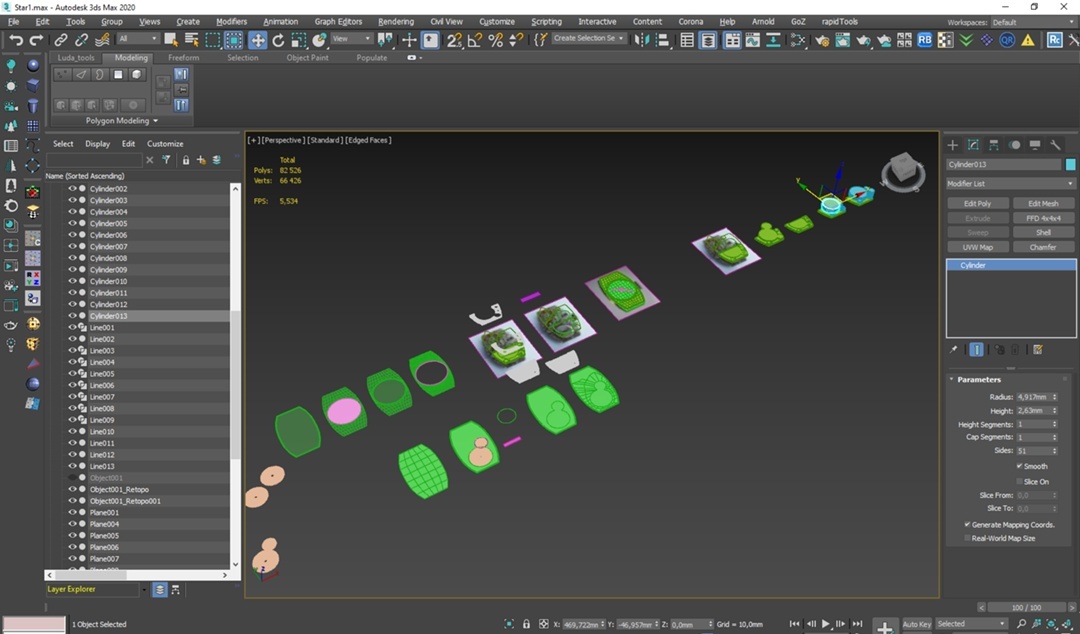Viewport: 1080px width, 634px height.
Task: Toggle Generate Mapping Coords checkbox
Action: tap(967, 524)
